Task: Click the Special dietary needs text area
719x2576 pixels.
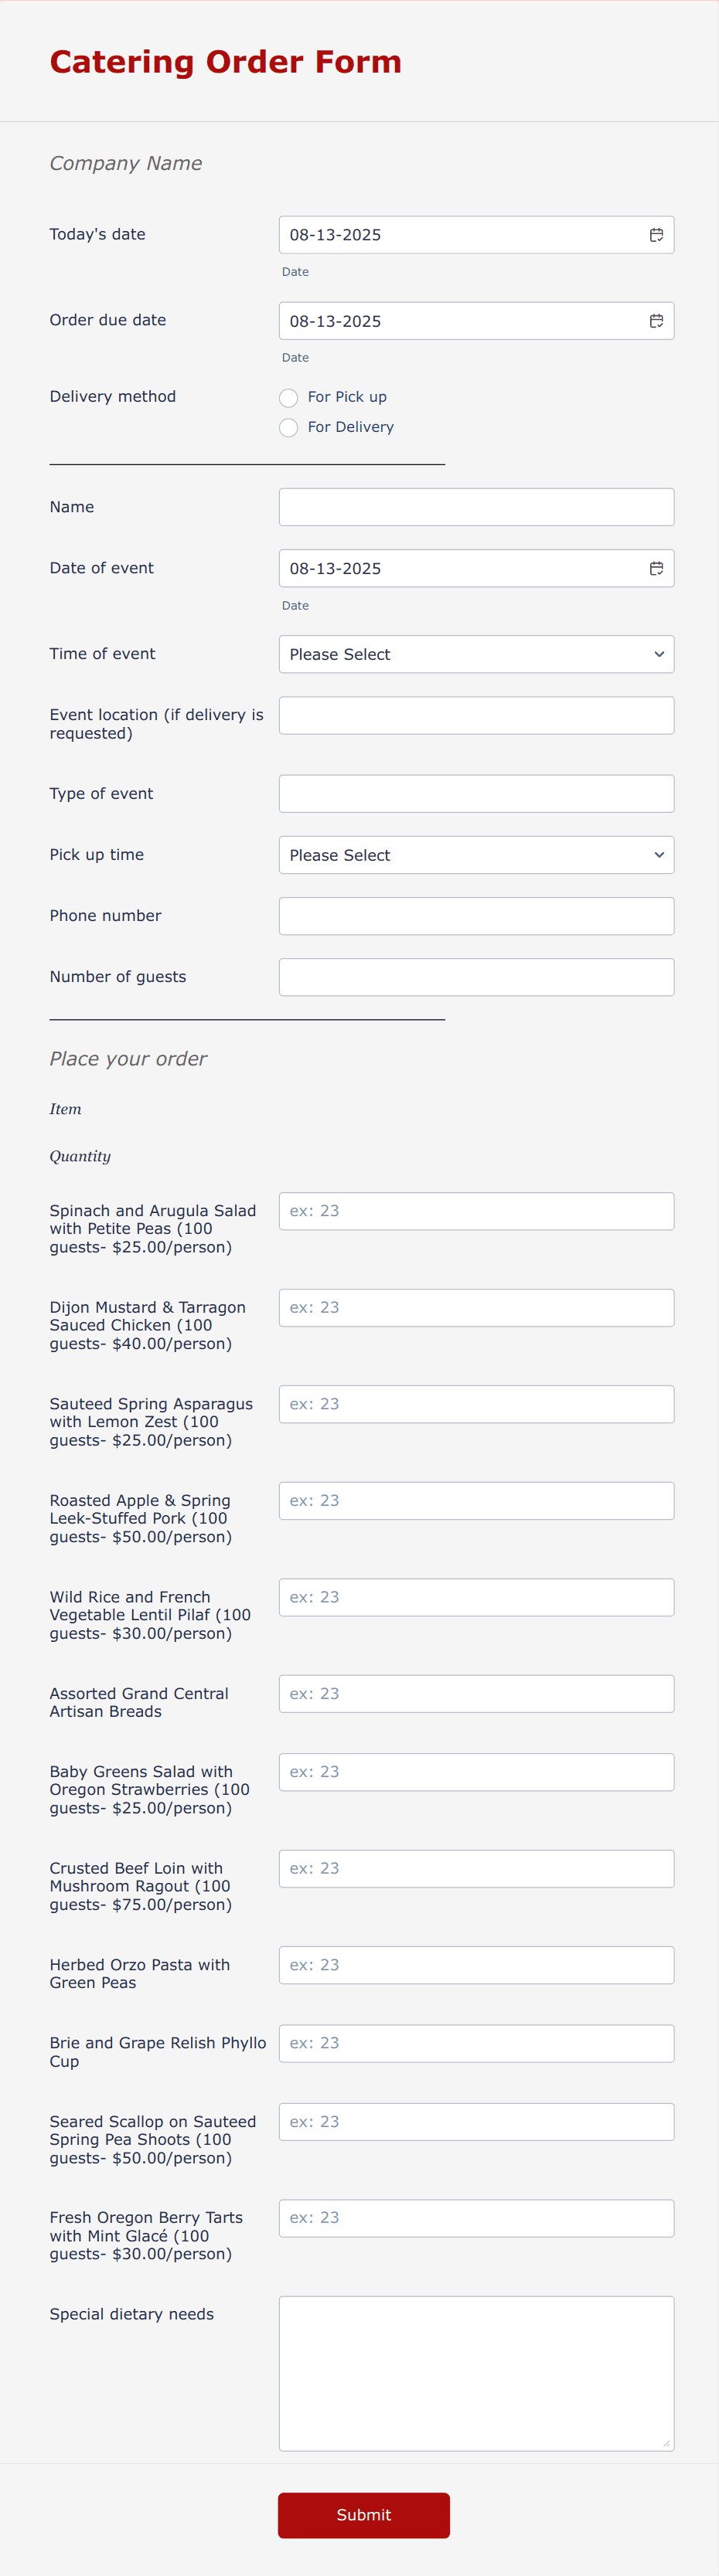Action: click(476, 2370)
